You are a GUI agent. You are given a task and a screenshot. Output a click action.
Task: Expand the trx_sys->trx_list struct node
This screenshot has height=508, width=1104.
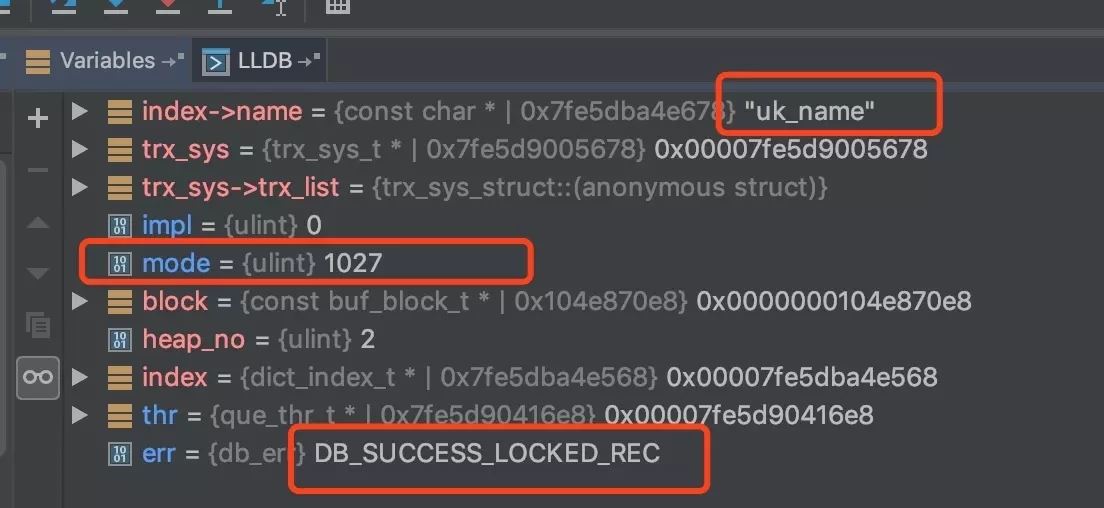[81, 187]
